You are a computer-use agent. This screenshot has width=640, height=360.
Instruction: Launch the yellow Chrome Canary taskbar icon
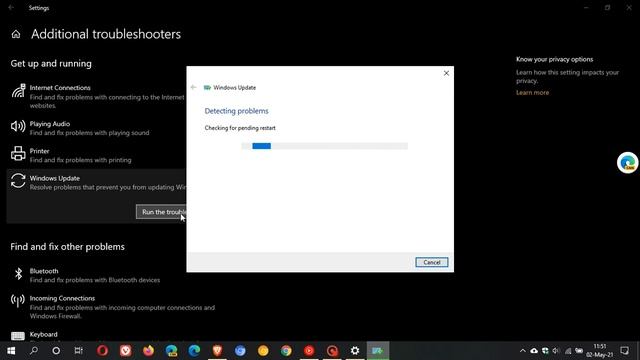263,351
